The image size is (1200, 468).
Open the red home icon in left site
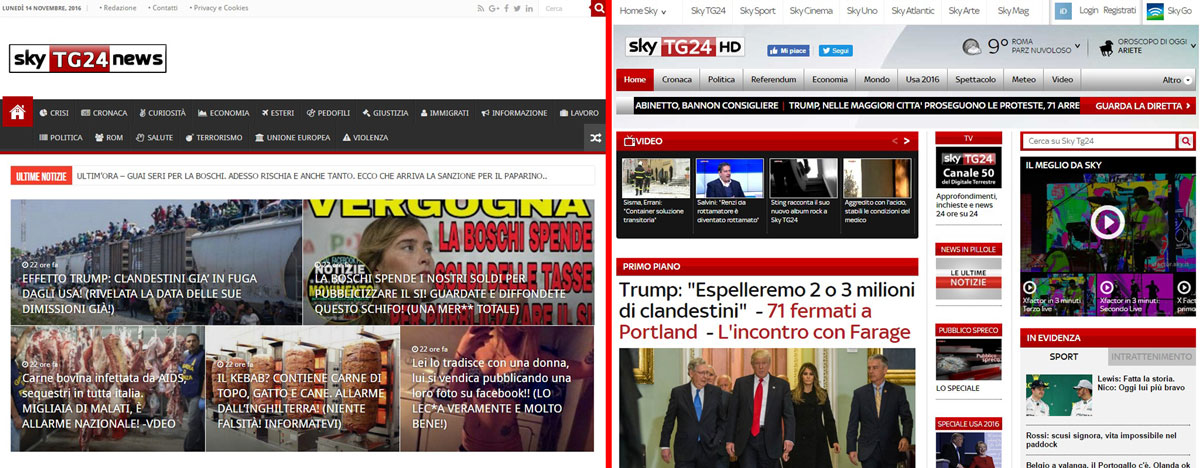(x=17, y=112)
